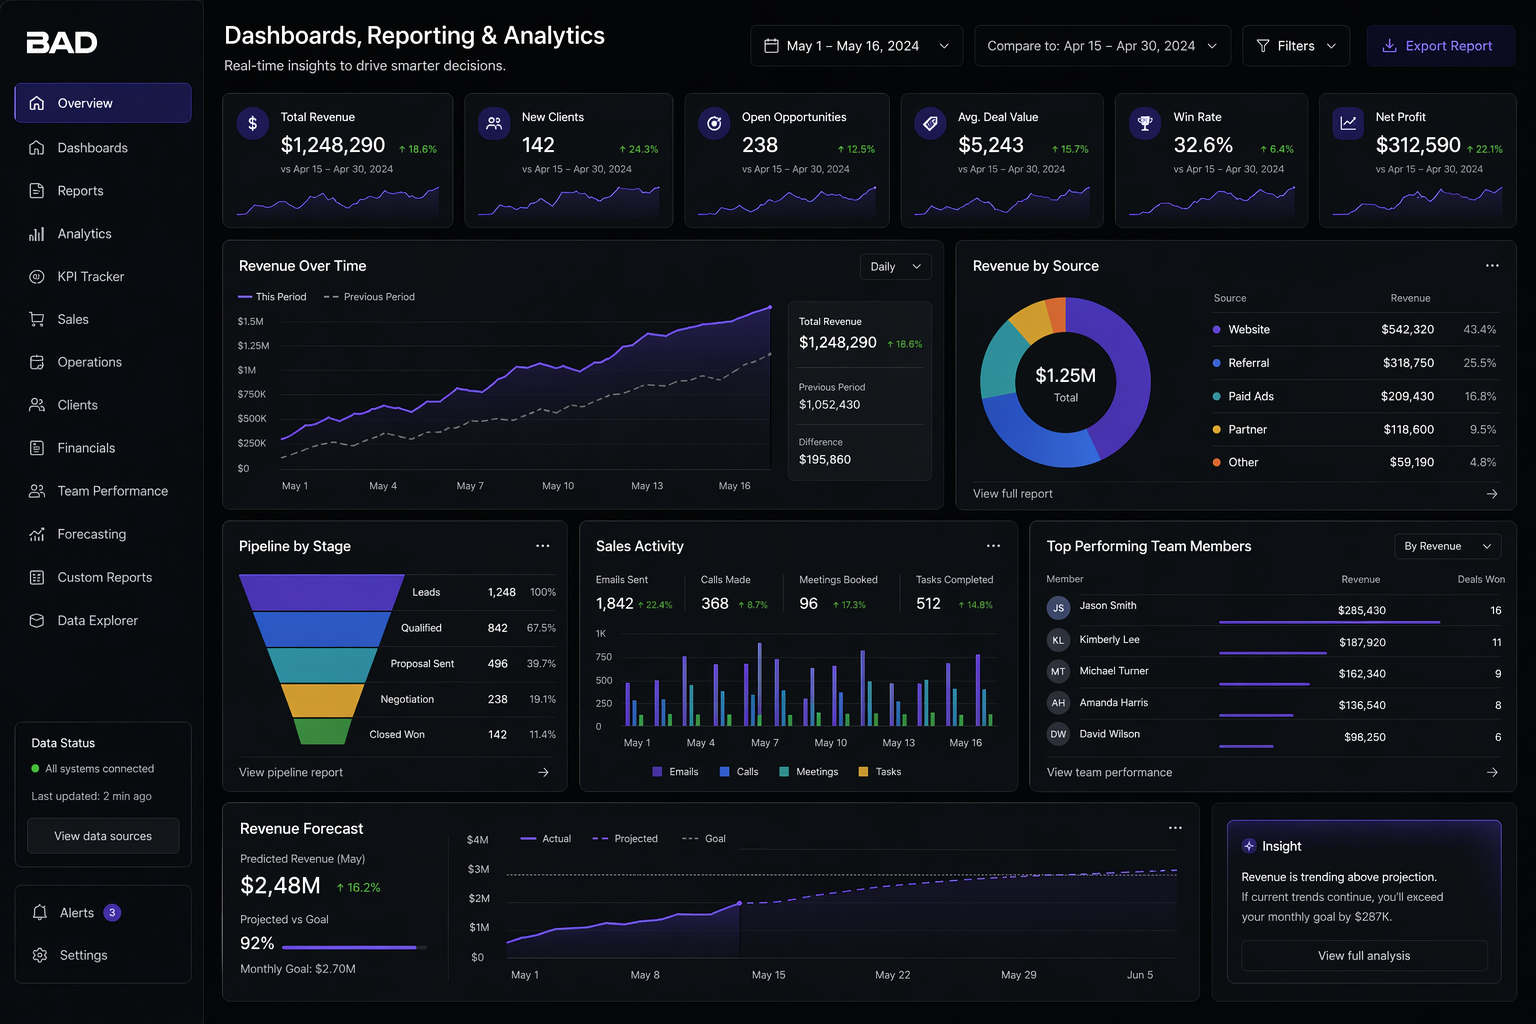Open the View team performance link
Viewport: 1536px width, 1024px height.
(1109, 772)
